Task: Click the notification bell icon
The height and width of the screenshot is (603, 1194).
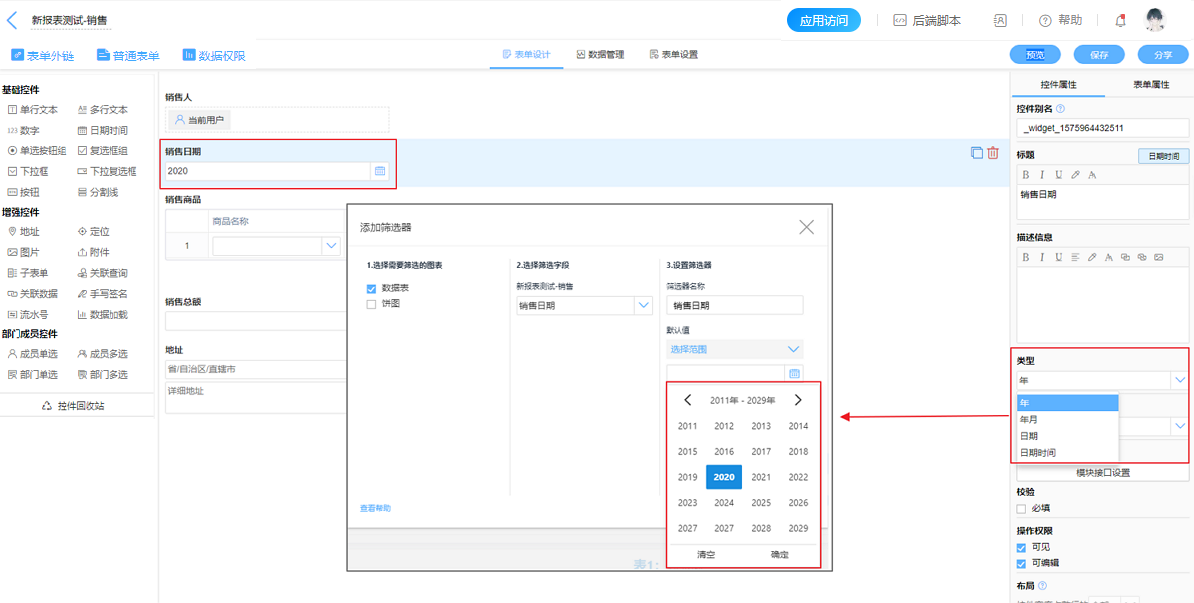Action: coord(1120,20)
